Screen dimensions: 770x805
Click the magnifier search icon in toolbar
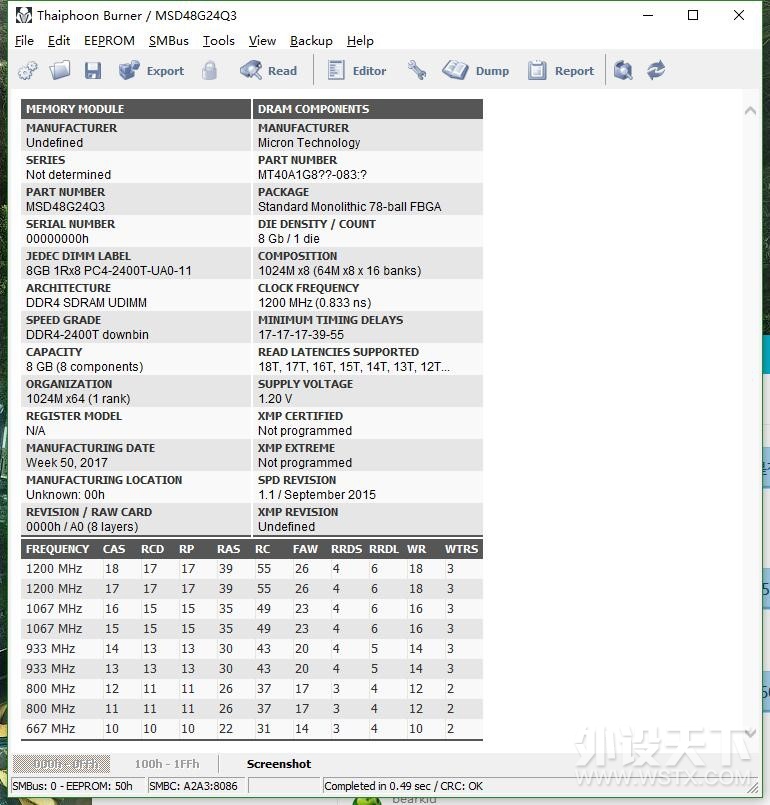click(623, 70)
